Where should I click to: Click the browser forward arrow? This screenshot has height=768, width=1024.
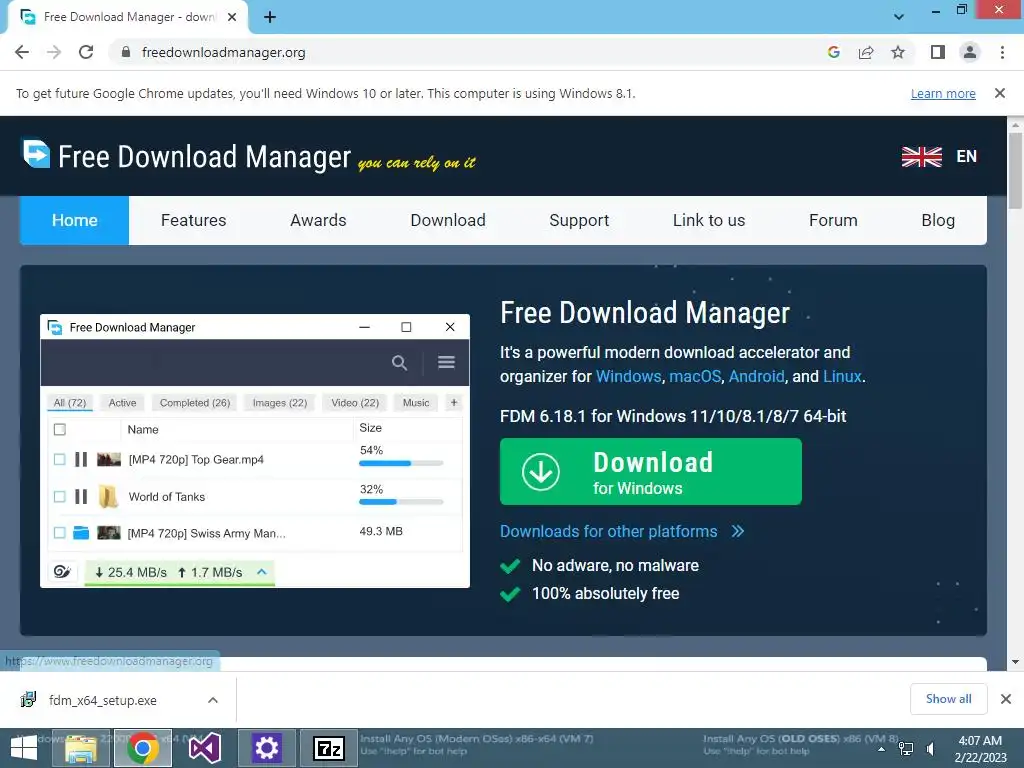[x=54, y=52]
